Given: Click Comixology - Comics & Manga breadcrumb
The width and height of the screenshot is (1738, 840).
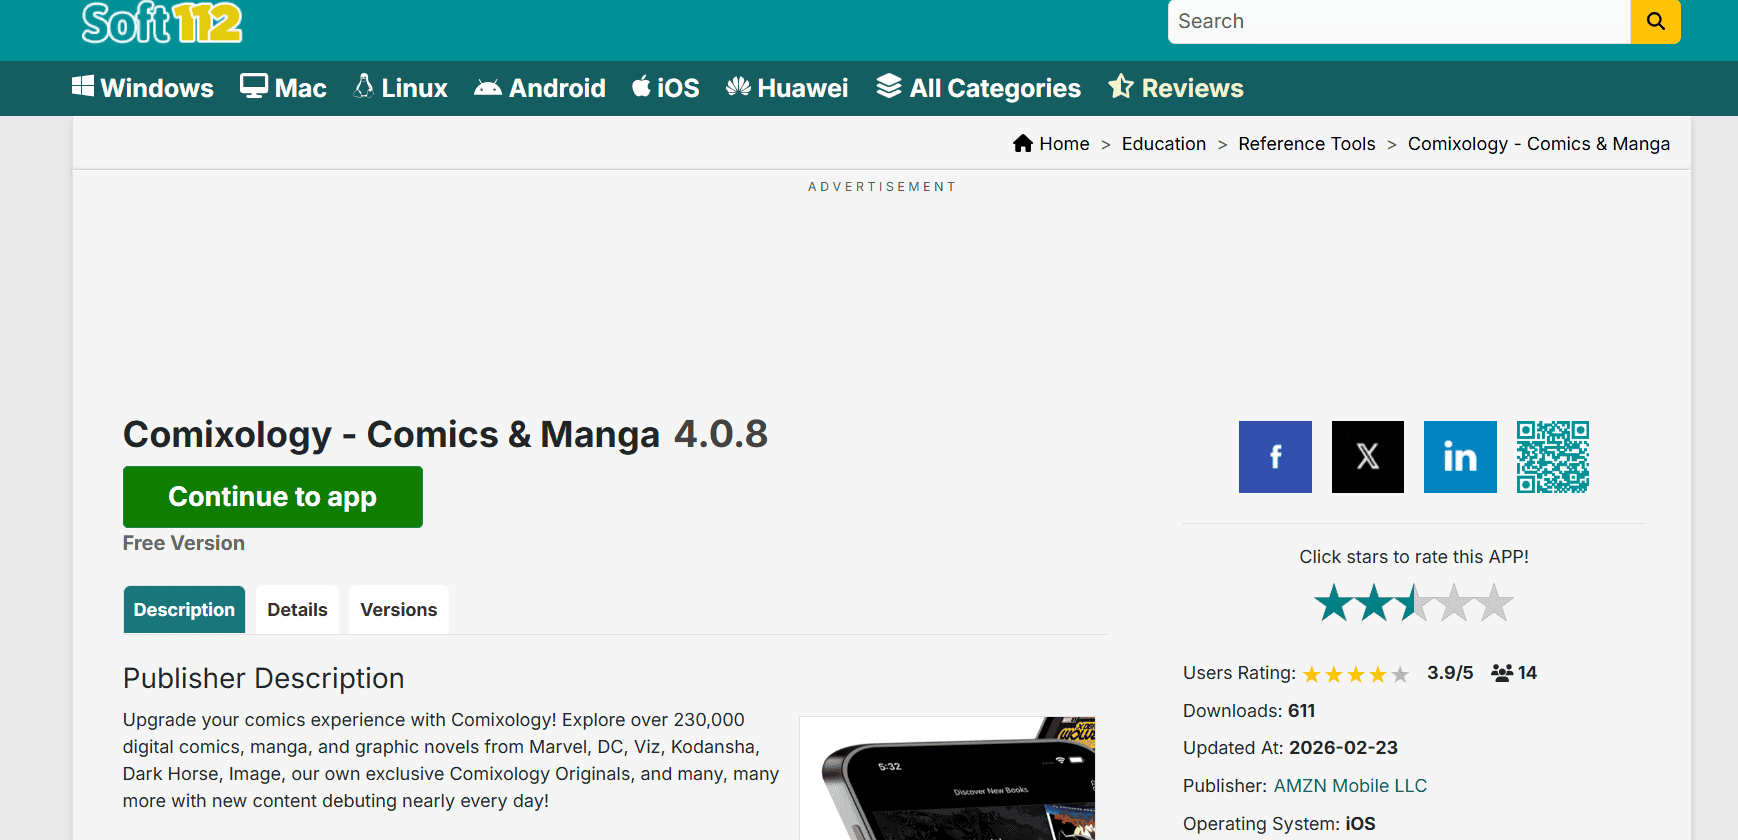Looking at the screenshot, I should [1539, 144].
